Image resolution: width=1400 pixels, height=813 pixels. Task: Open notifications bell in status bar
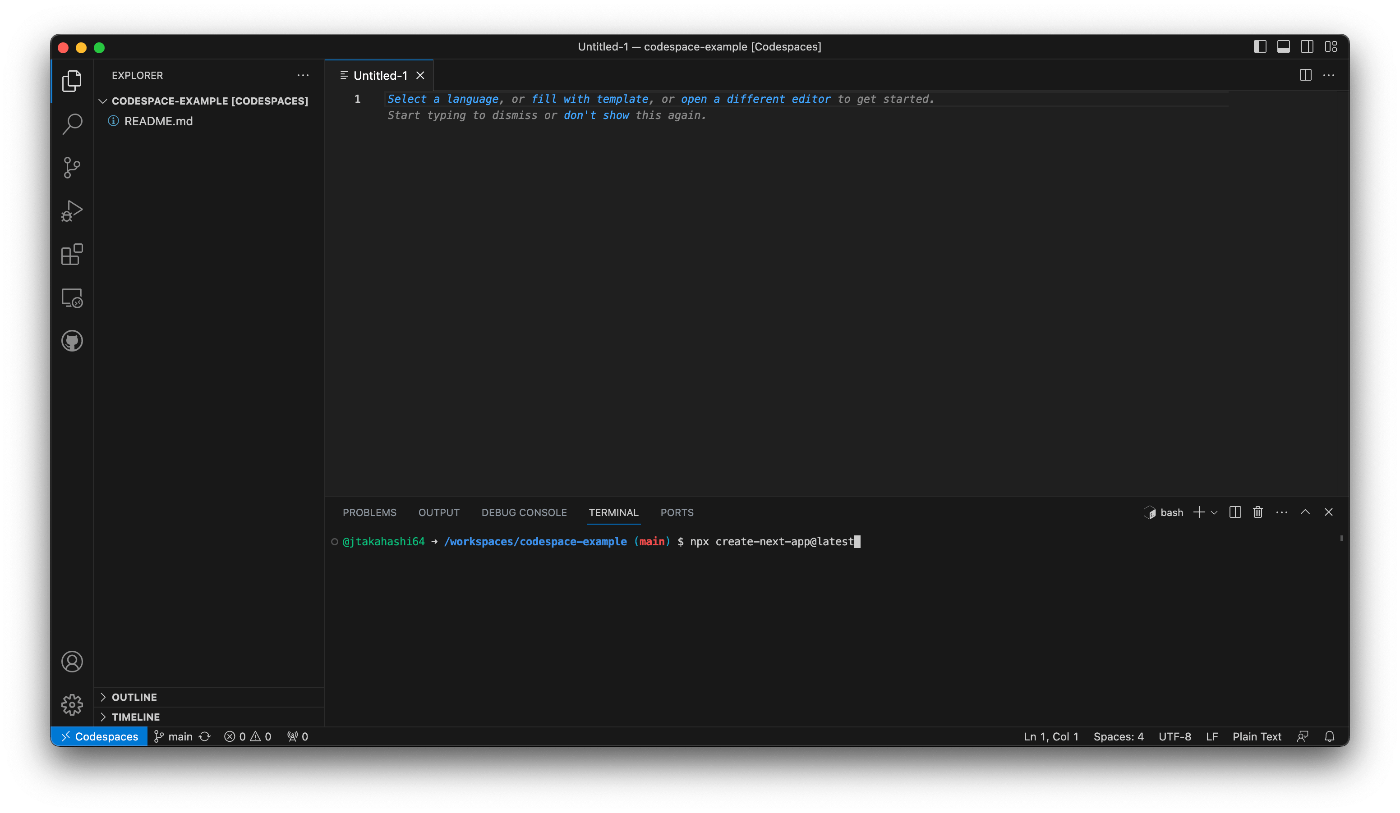1330,736
